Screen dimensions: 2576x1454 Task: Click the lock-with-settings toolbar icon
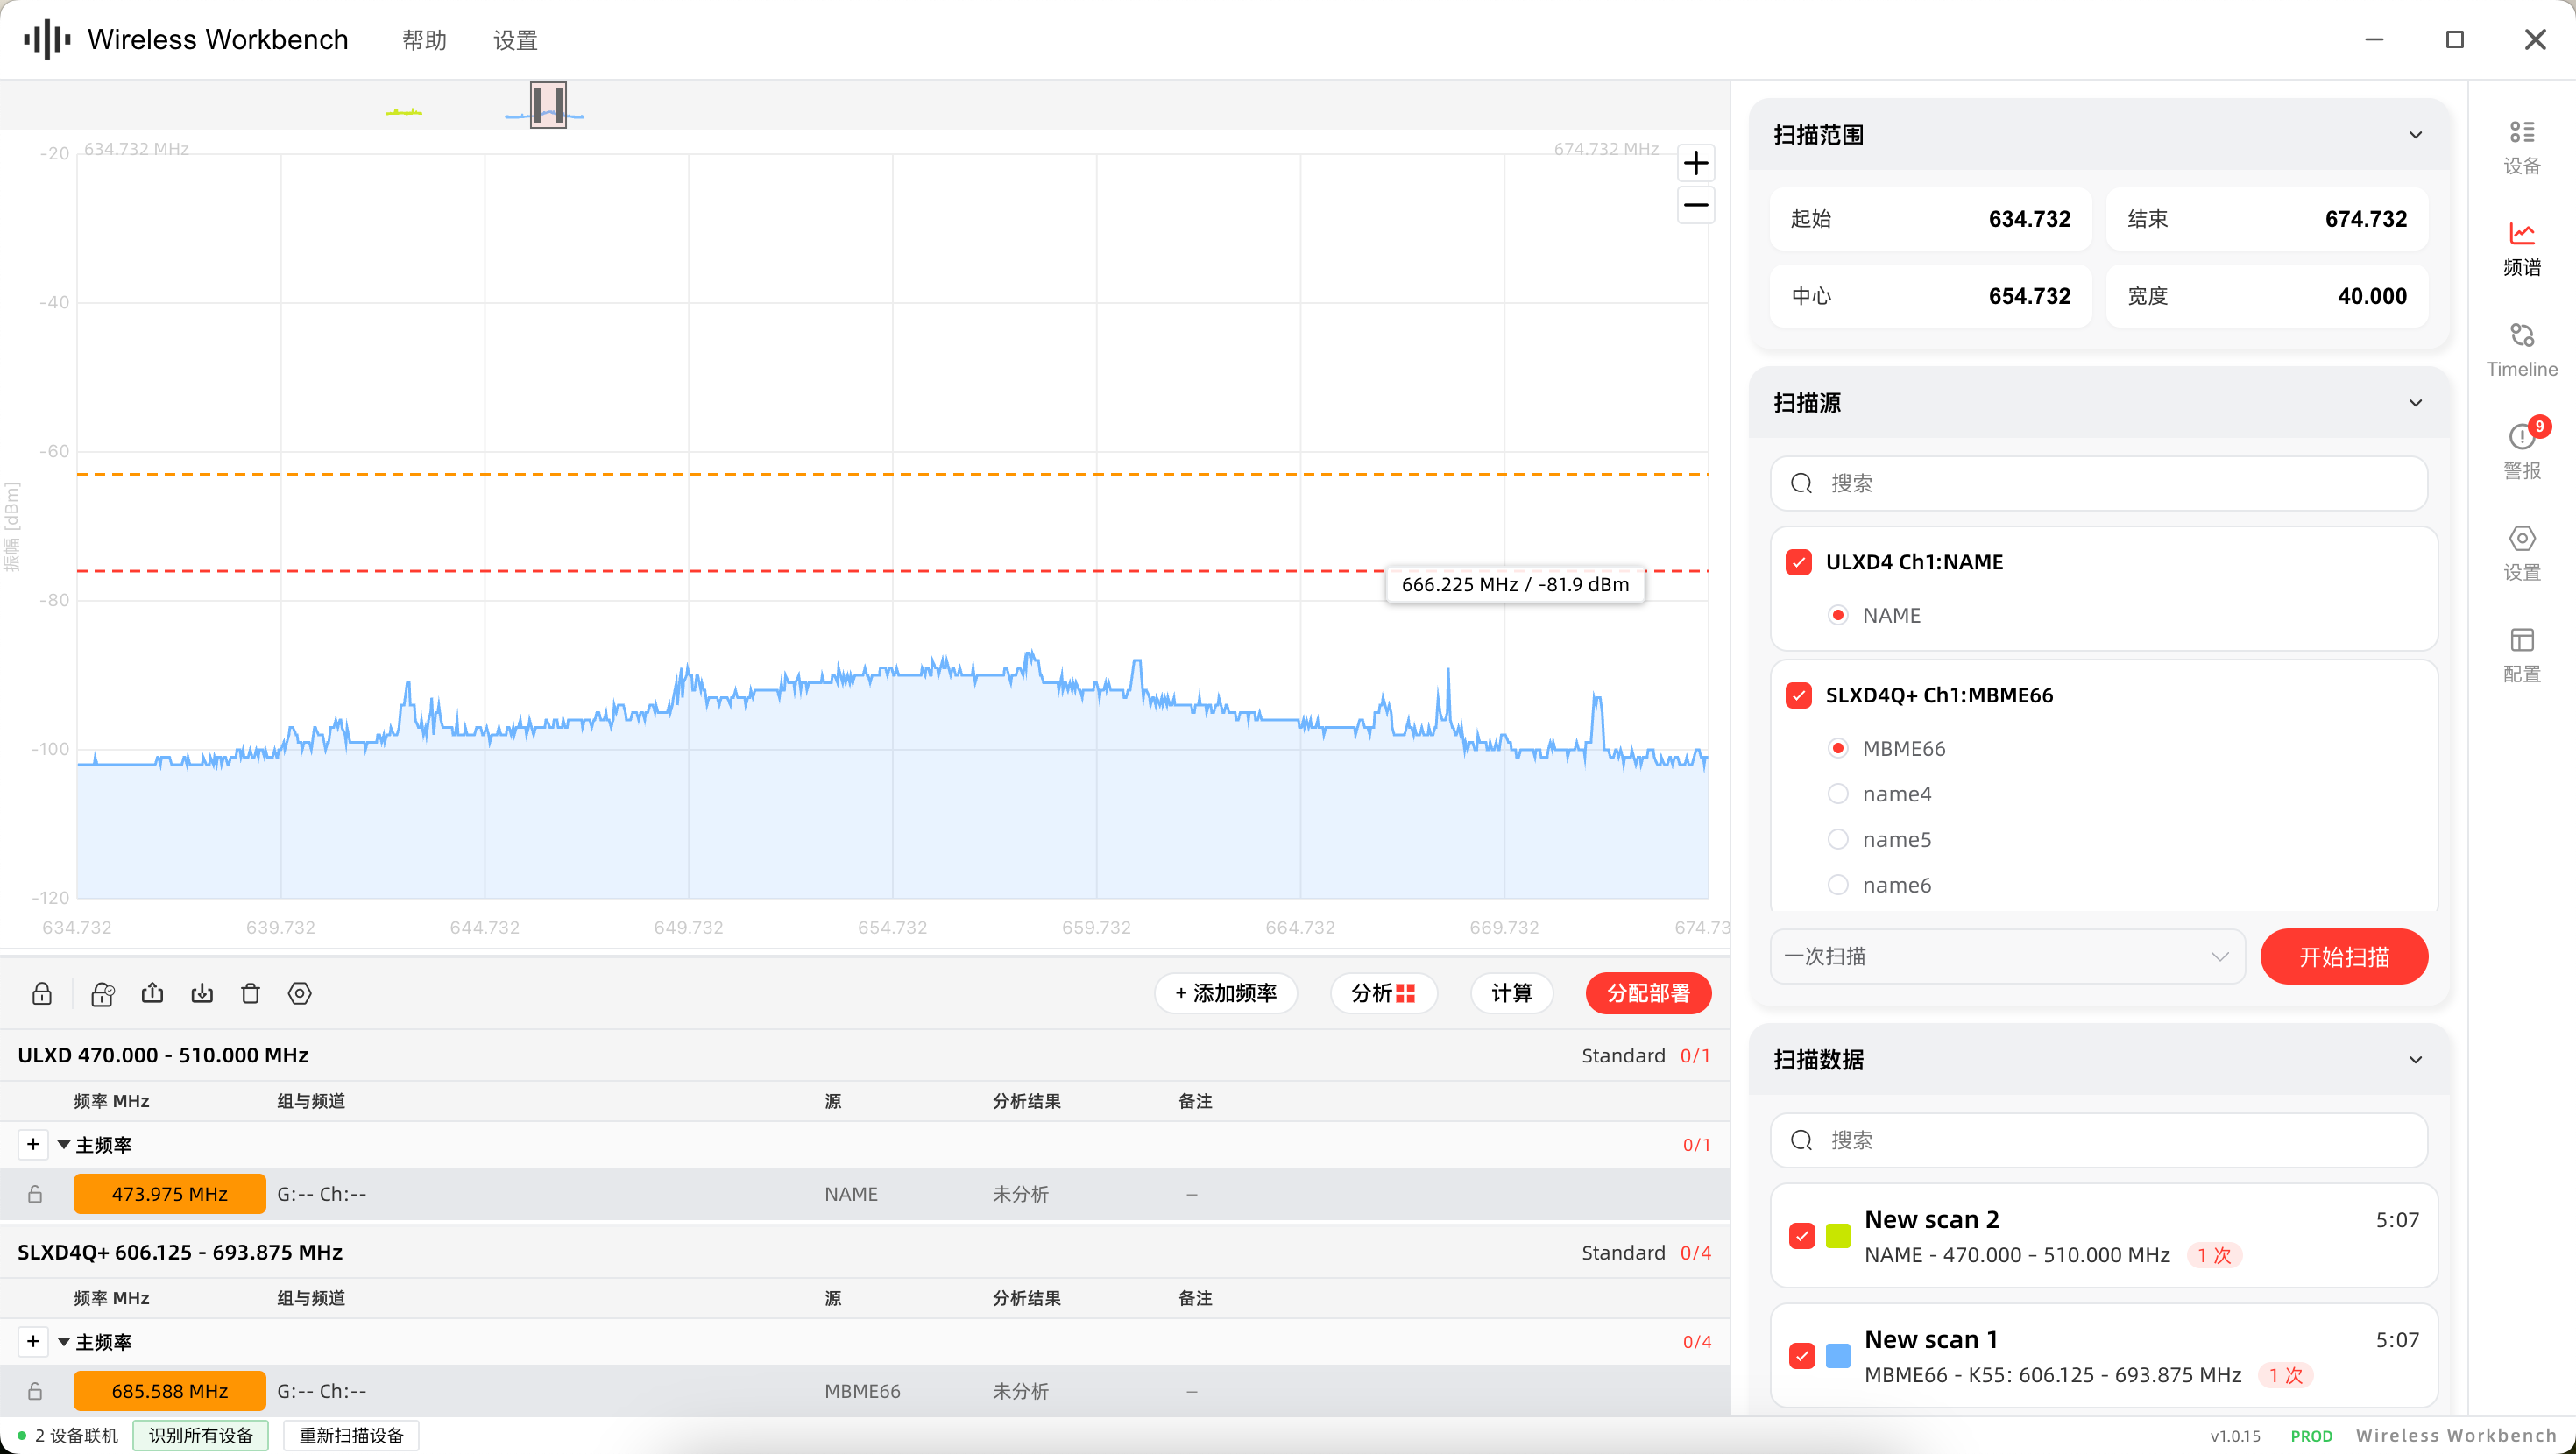point(102,993)
